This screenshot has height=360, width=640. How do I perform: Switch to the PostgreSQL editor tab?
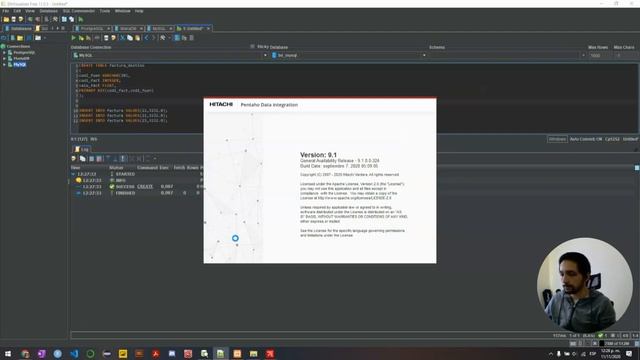coord(91,29)
